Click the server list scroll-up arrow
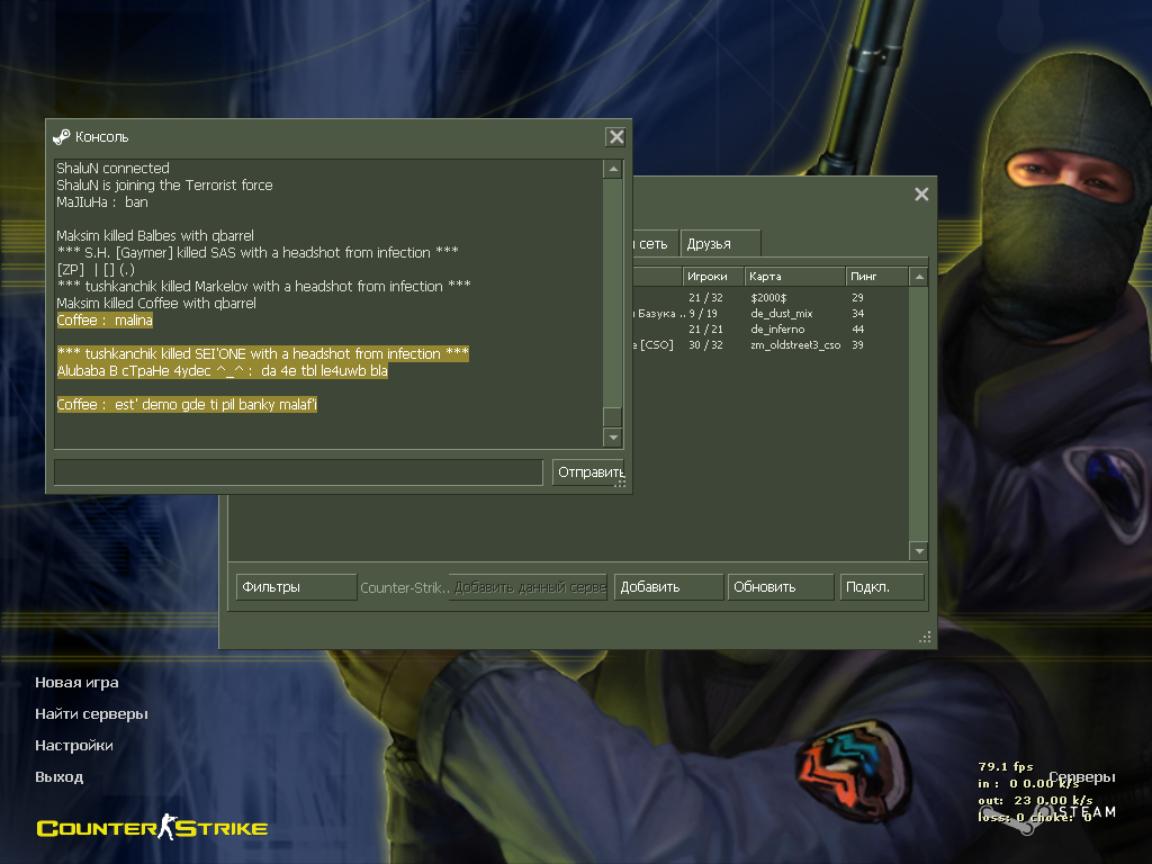 click(918, 276)
